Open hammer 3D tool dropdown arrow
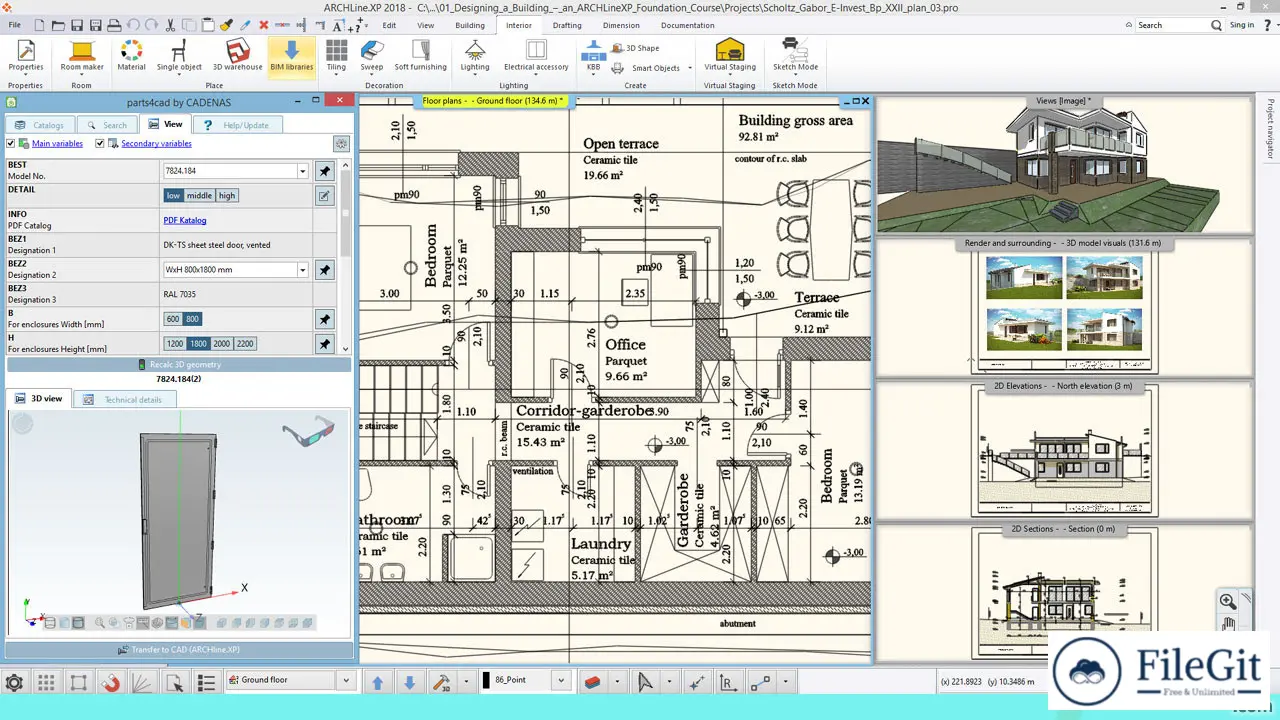Screen dimensions: 1280x720 click(x=466, y=682)
